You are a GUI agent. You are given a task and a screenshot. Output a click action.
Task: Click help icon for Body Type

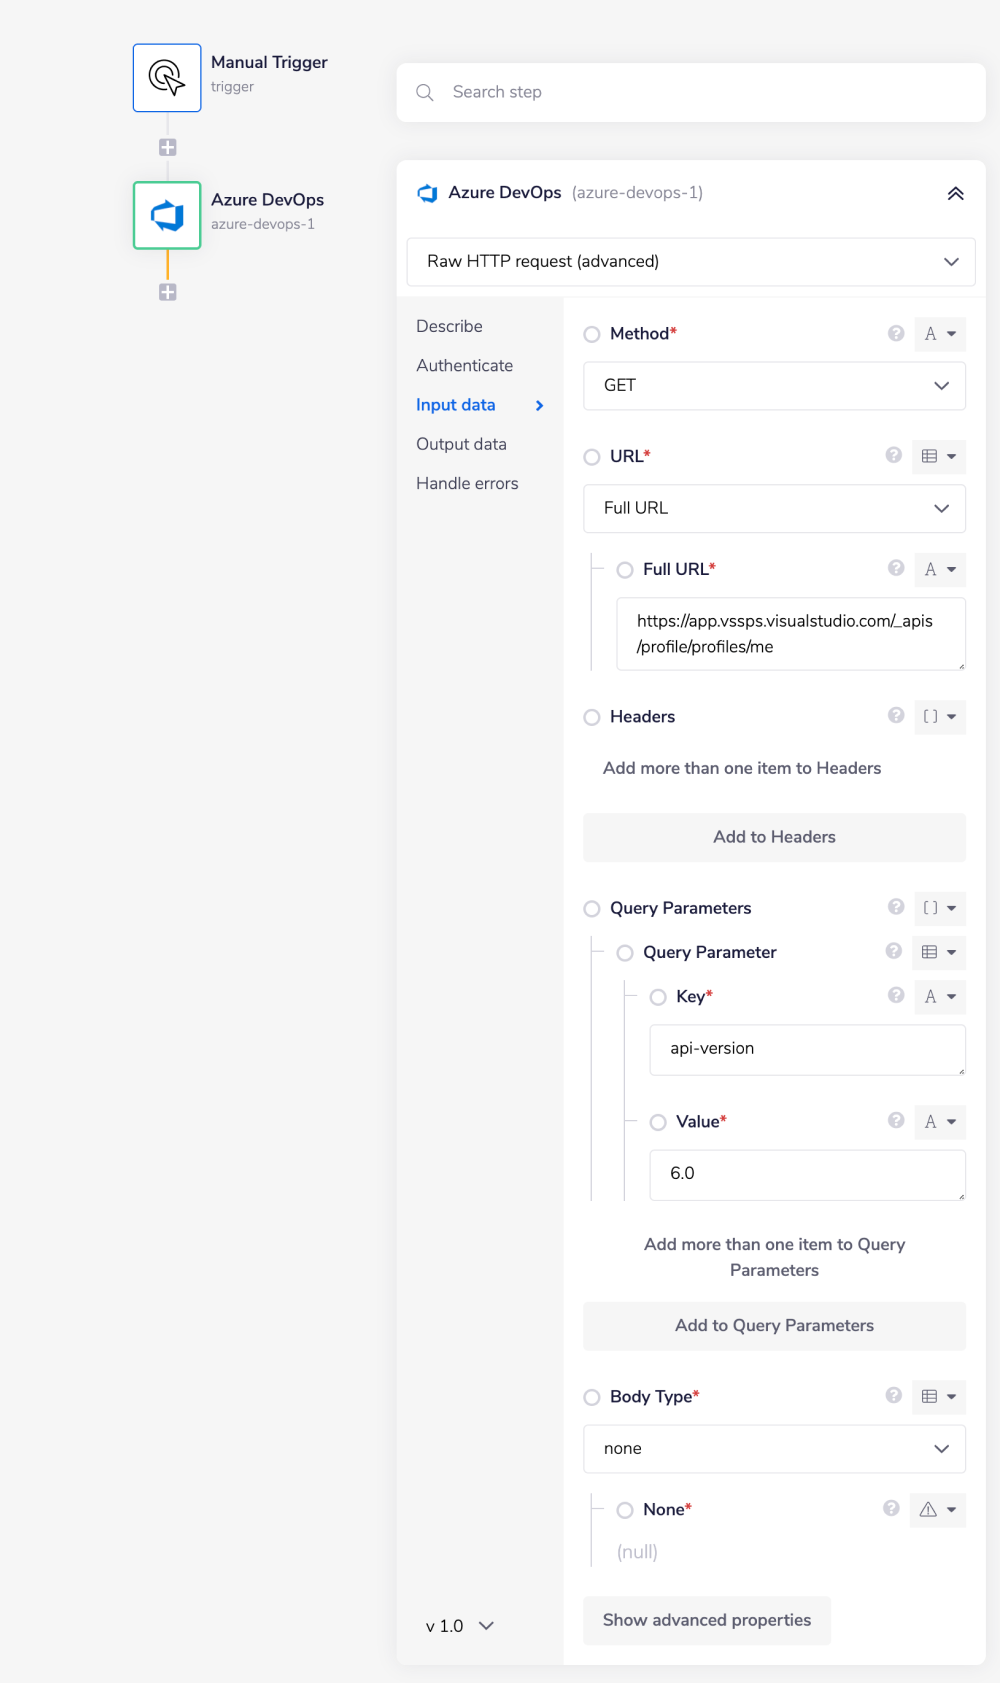coord(894,1396)
